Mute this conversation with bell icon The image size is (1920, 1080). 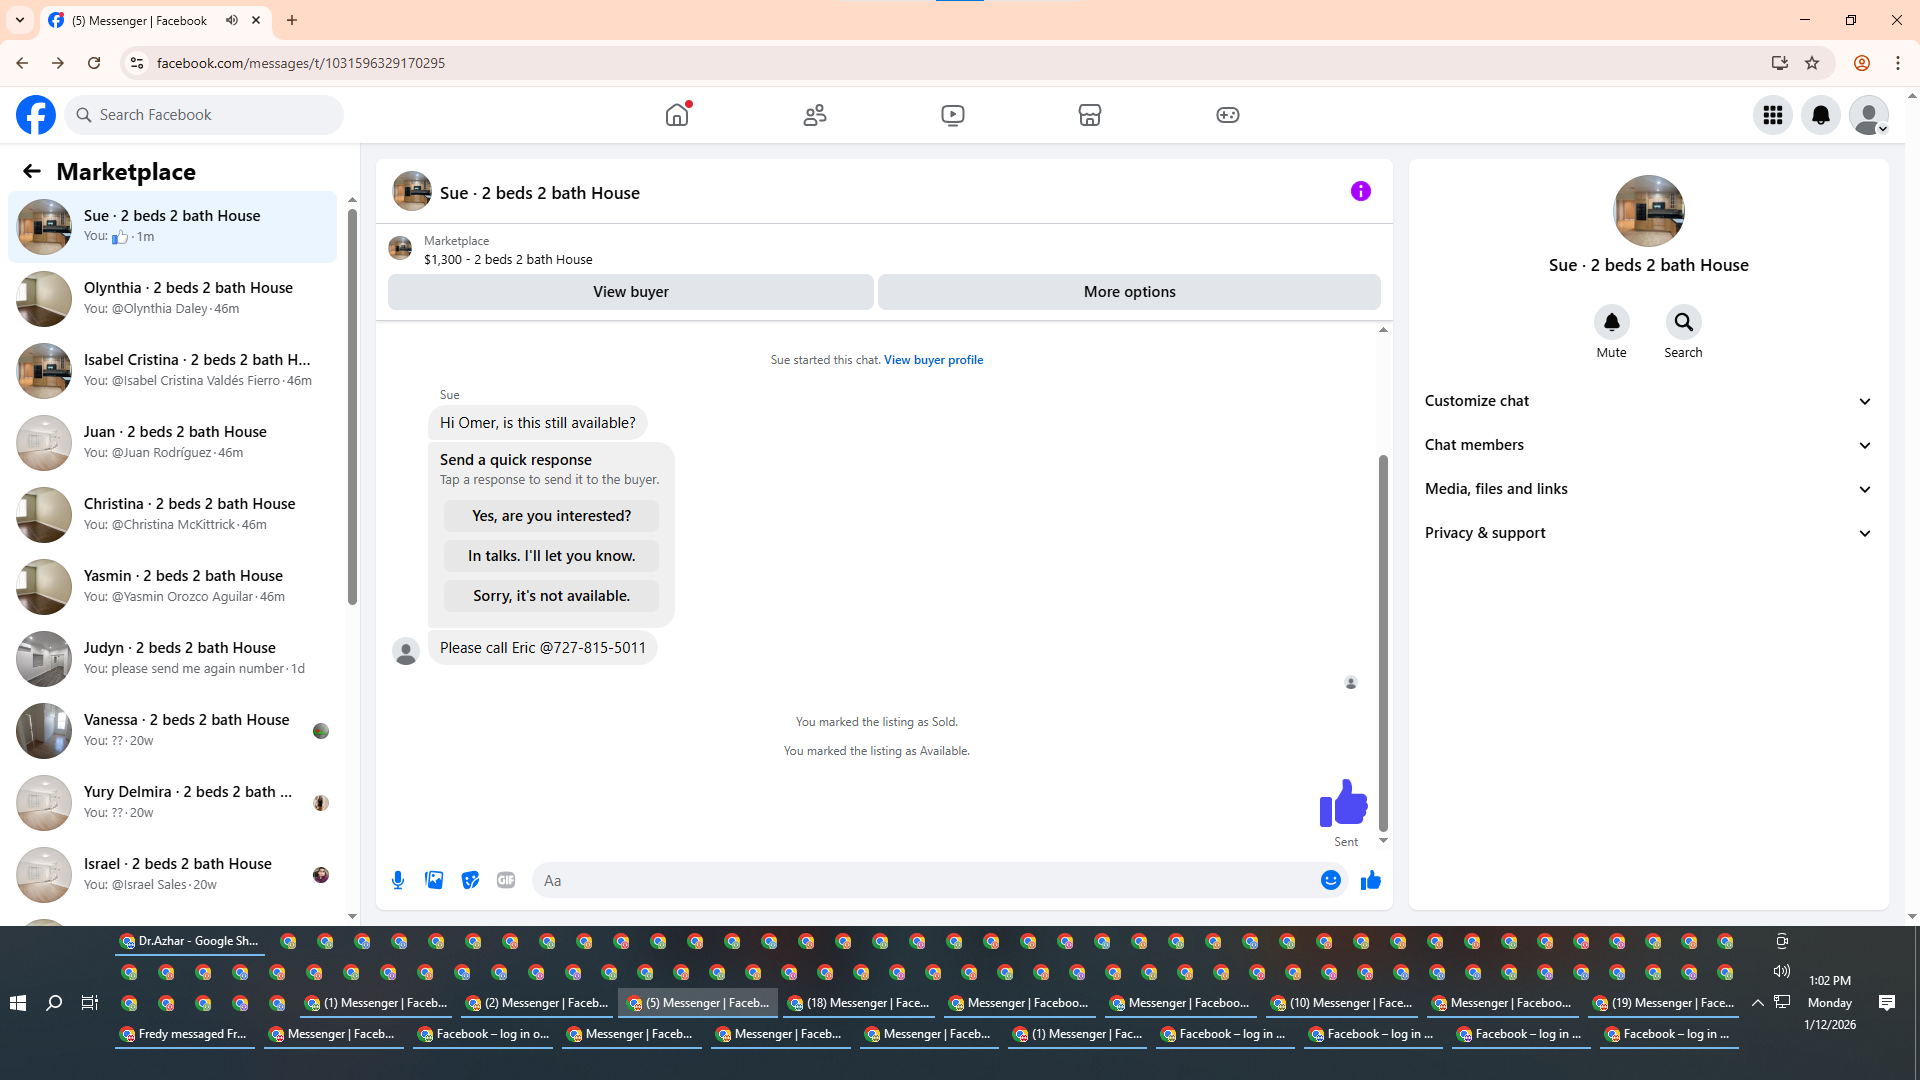point(1611,323)
